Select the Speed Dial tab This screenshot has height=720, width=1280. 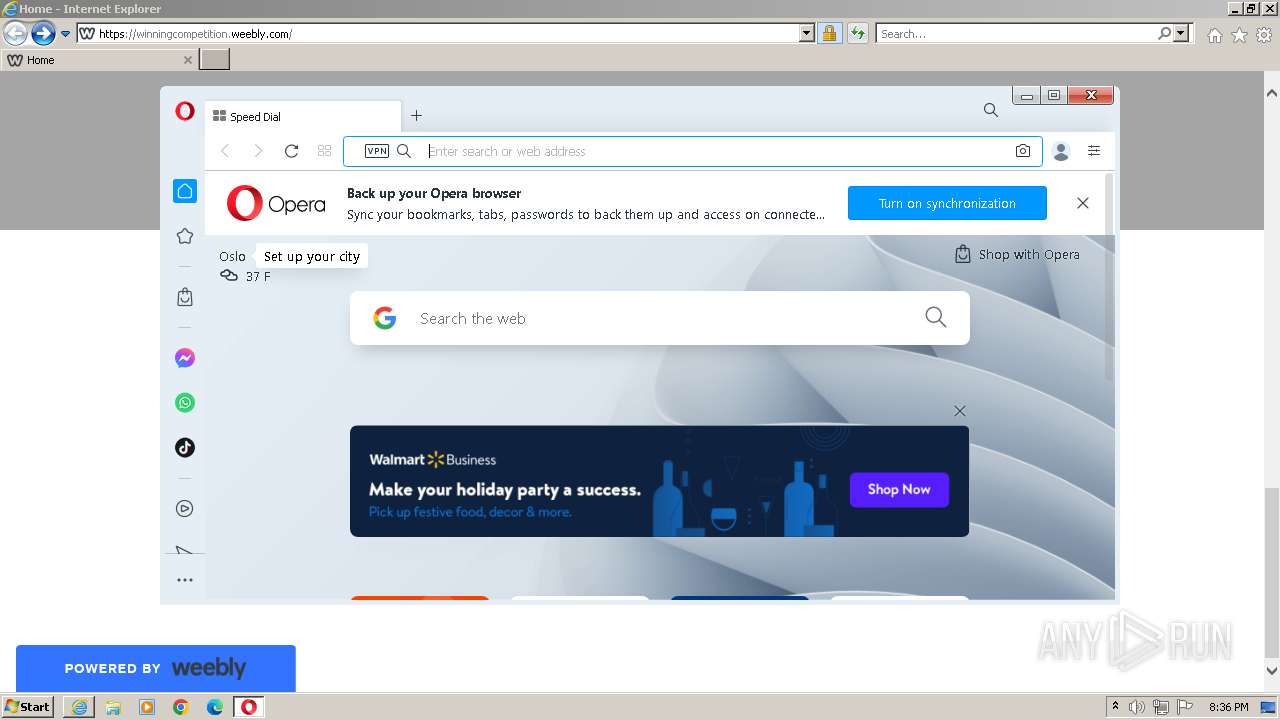[x=303, y=116]
